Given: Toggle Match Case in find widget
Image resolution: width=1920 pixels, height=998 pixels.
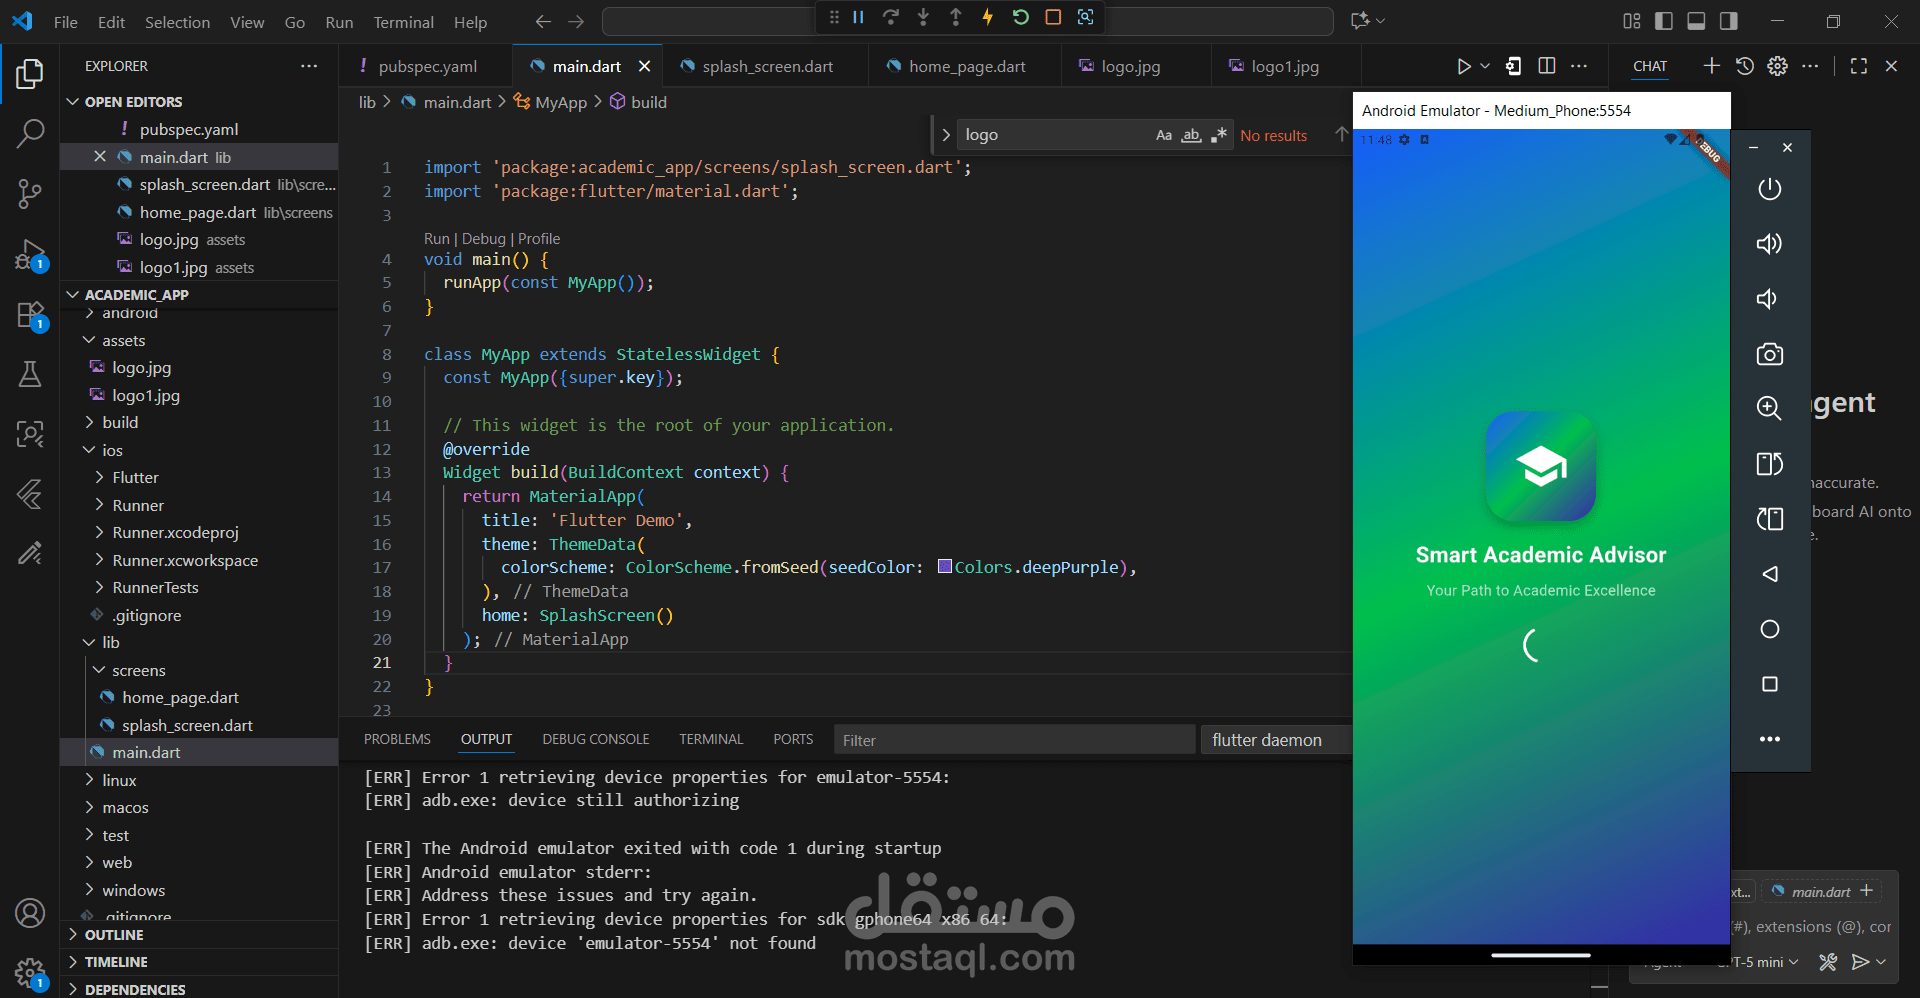Looking at the screenshot, I should point(1163,135).
